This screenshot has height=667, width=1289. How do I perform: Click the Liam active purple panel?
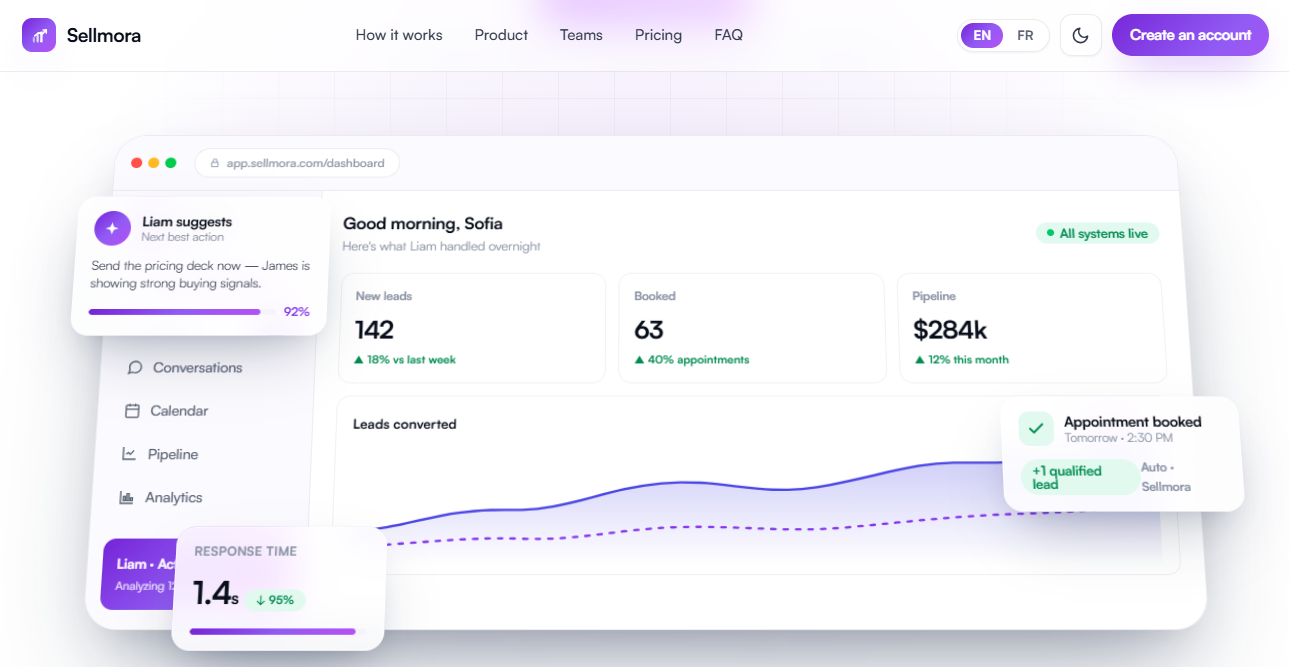point(140,574)
